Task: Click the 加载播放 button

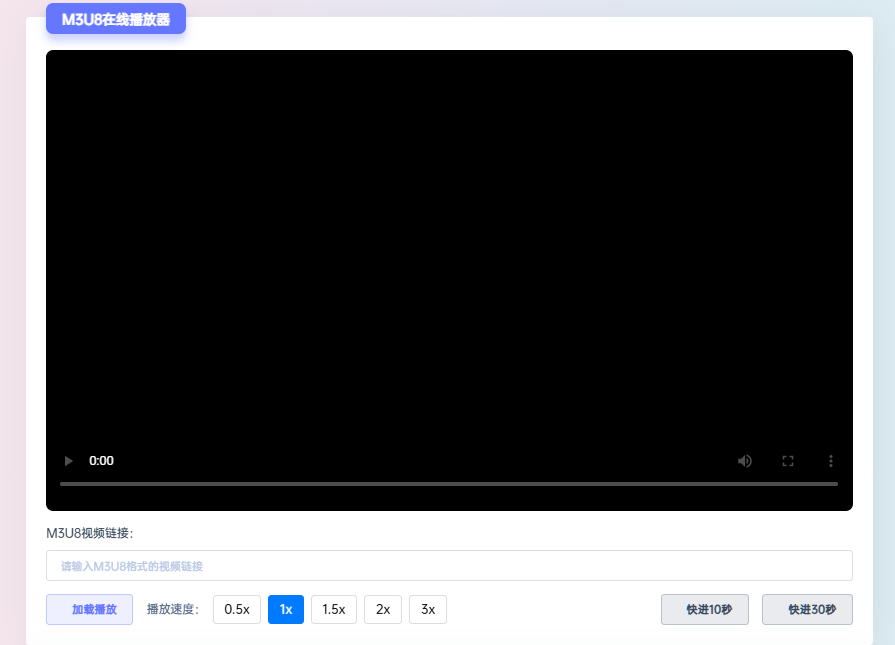Action: 89,609
